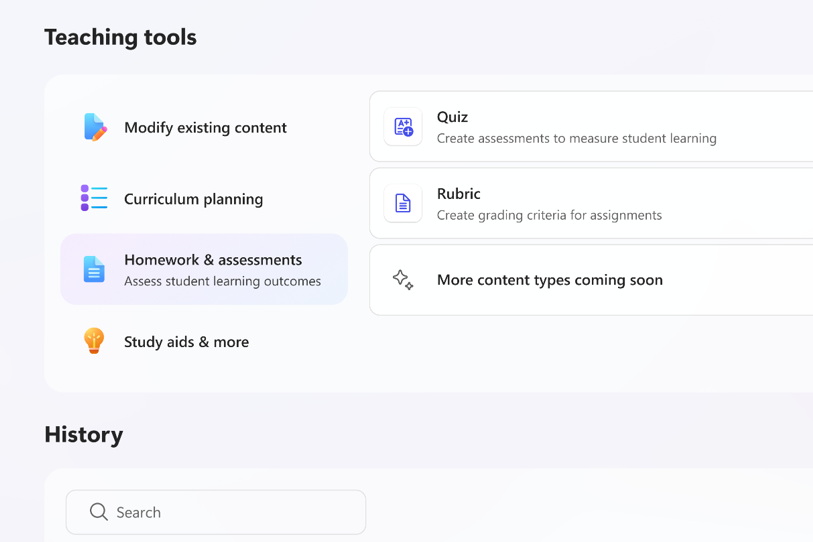Screen dimensions: 813x542
Task: Click the 'Create assessments to measure student learning' description
Action: 576,138
